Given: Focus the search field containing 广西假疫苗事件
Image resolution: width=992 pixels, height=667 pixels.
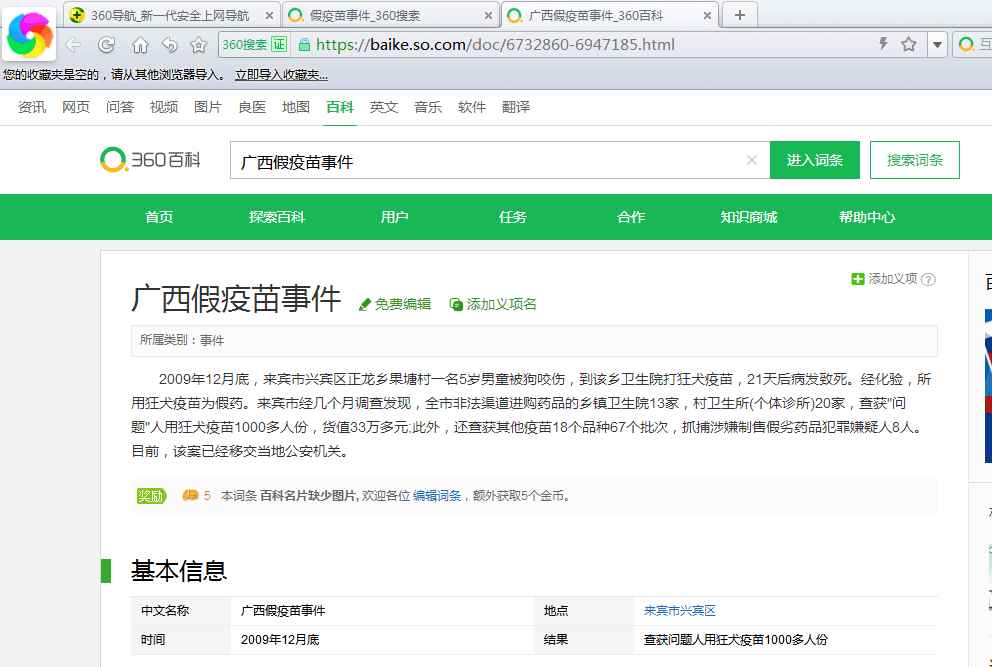Looking at the screenshot, I should tap(490, 161).
